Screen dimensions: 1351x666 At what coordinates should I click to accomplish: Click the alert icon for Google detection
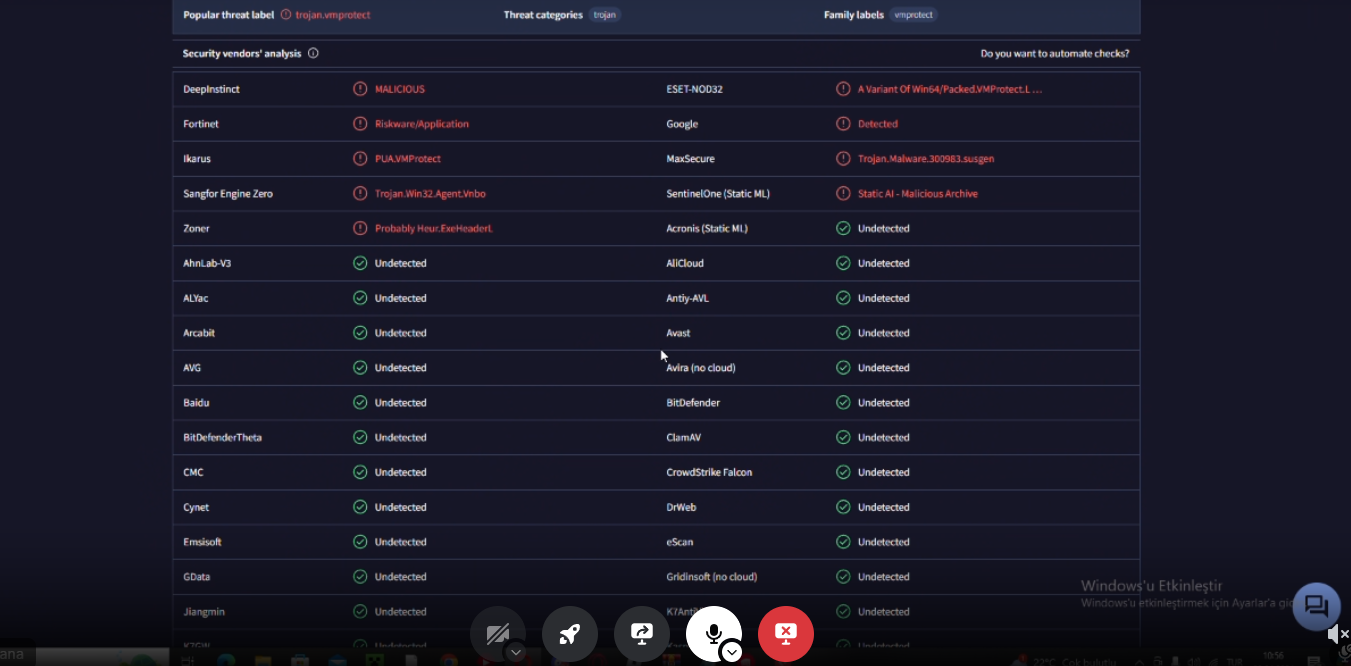(x=843, y=124)
